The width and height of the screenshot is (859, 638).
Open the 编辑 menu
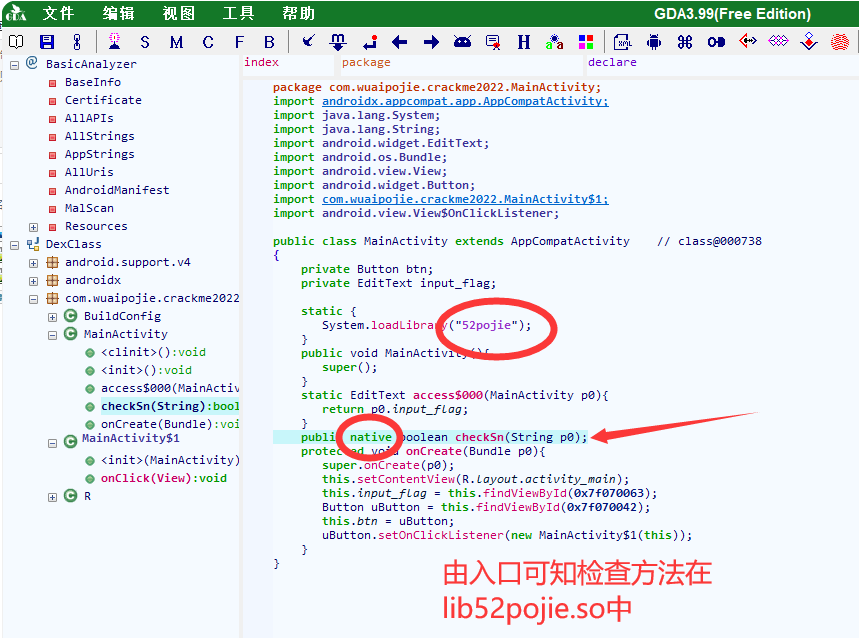(x=118, y=13)
